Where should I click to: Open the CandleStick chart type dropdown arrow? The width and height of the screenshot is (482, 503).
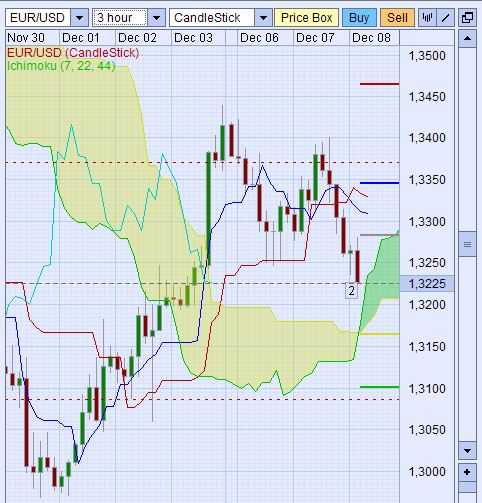point(263,18)
